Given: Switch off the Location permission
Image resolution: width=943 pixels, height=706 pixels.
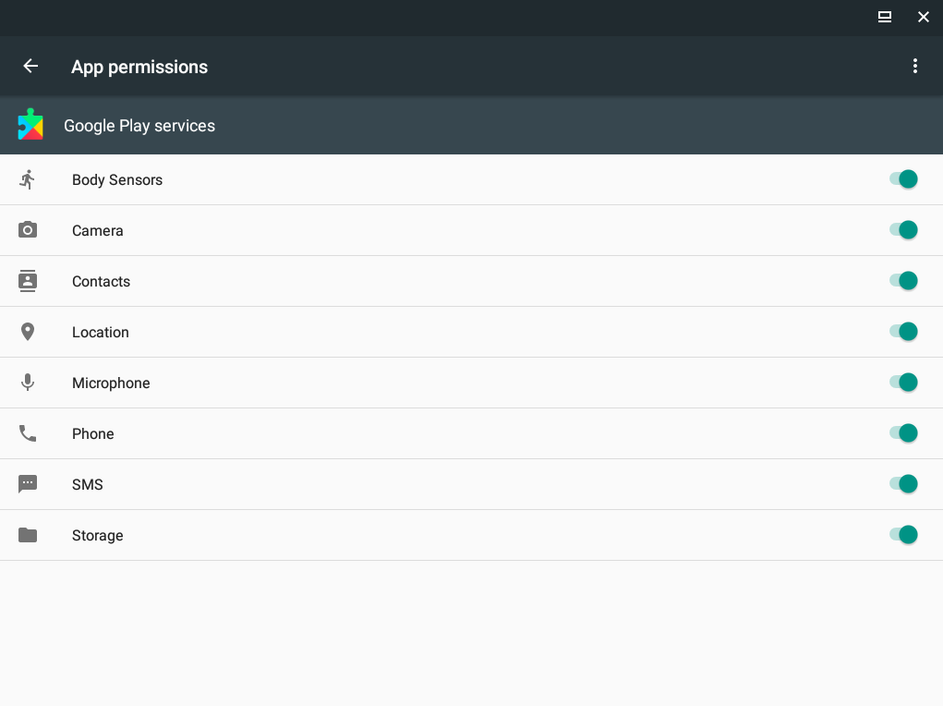Looking at the screenshot, I should click(903, 332).
